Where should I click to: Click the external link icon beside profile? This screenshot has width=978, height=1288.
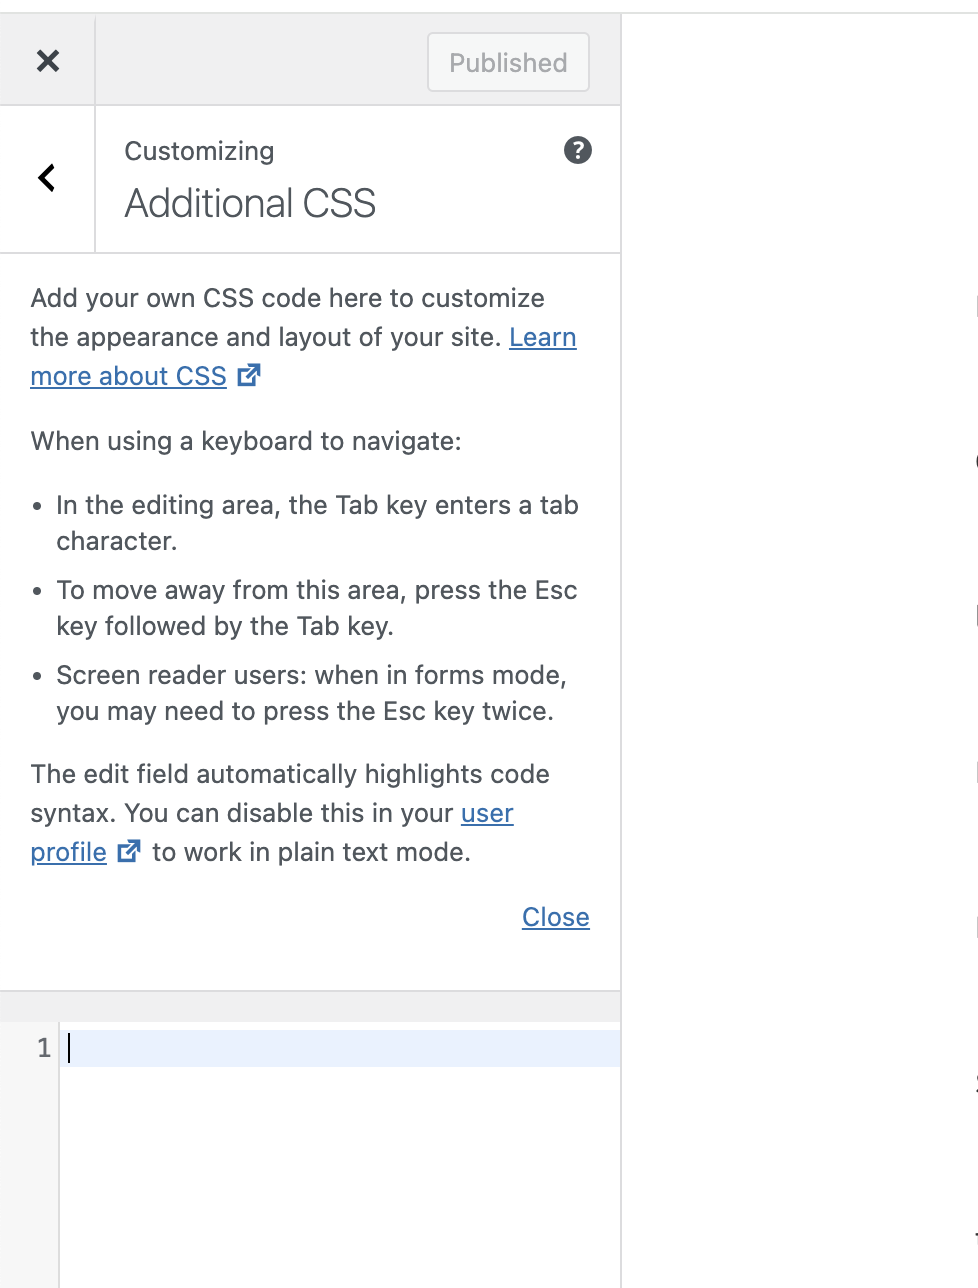pyautogui.click(x=129, y=851)
